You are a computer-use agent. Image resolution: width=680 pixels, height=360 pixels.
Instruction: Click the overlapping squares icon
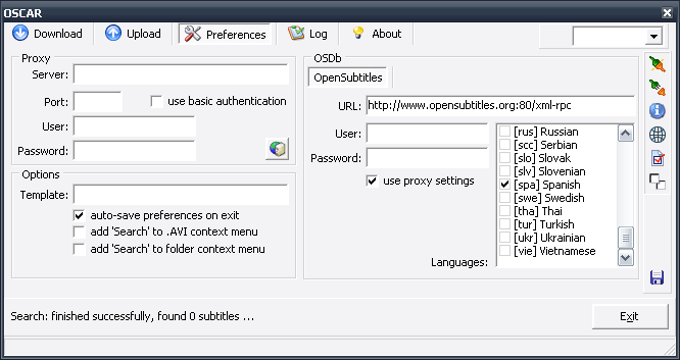tap(657, 181)
